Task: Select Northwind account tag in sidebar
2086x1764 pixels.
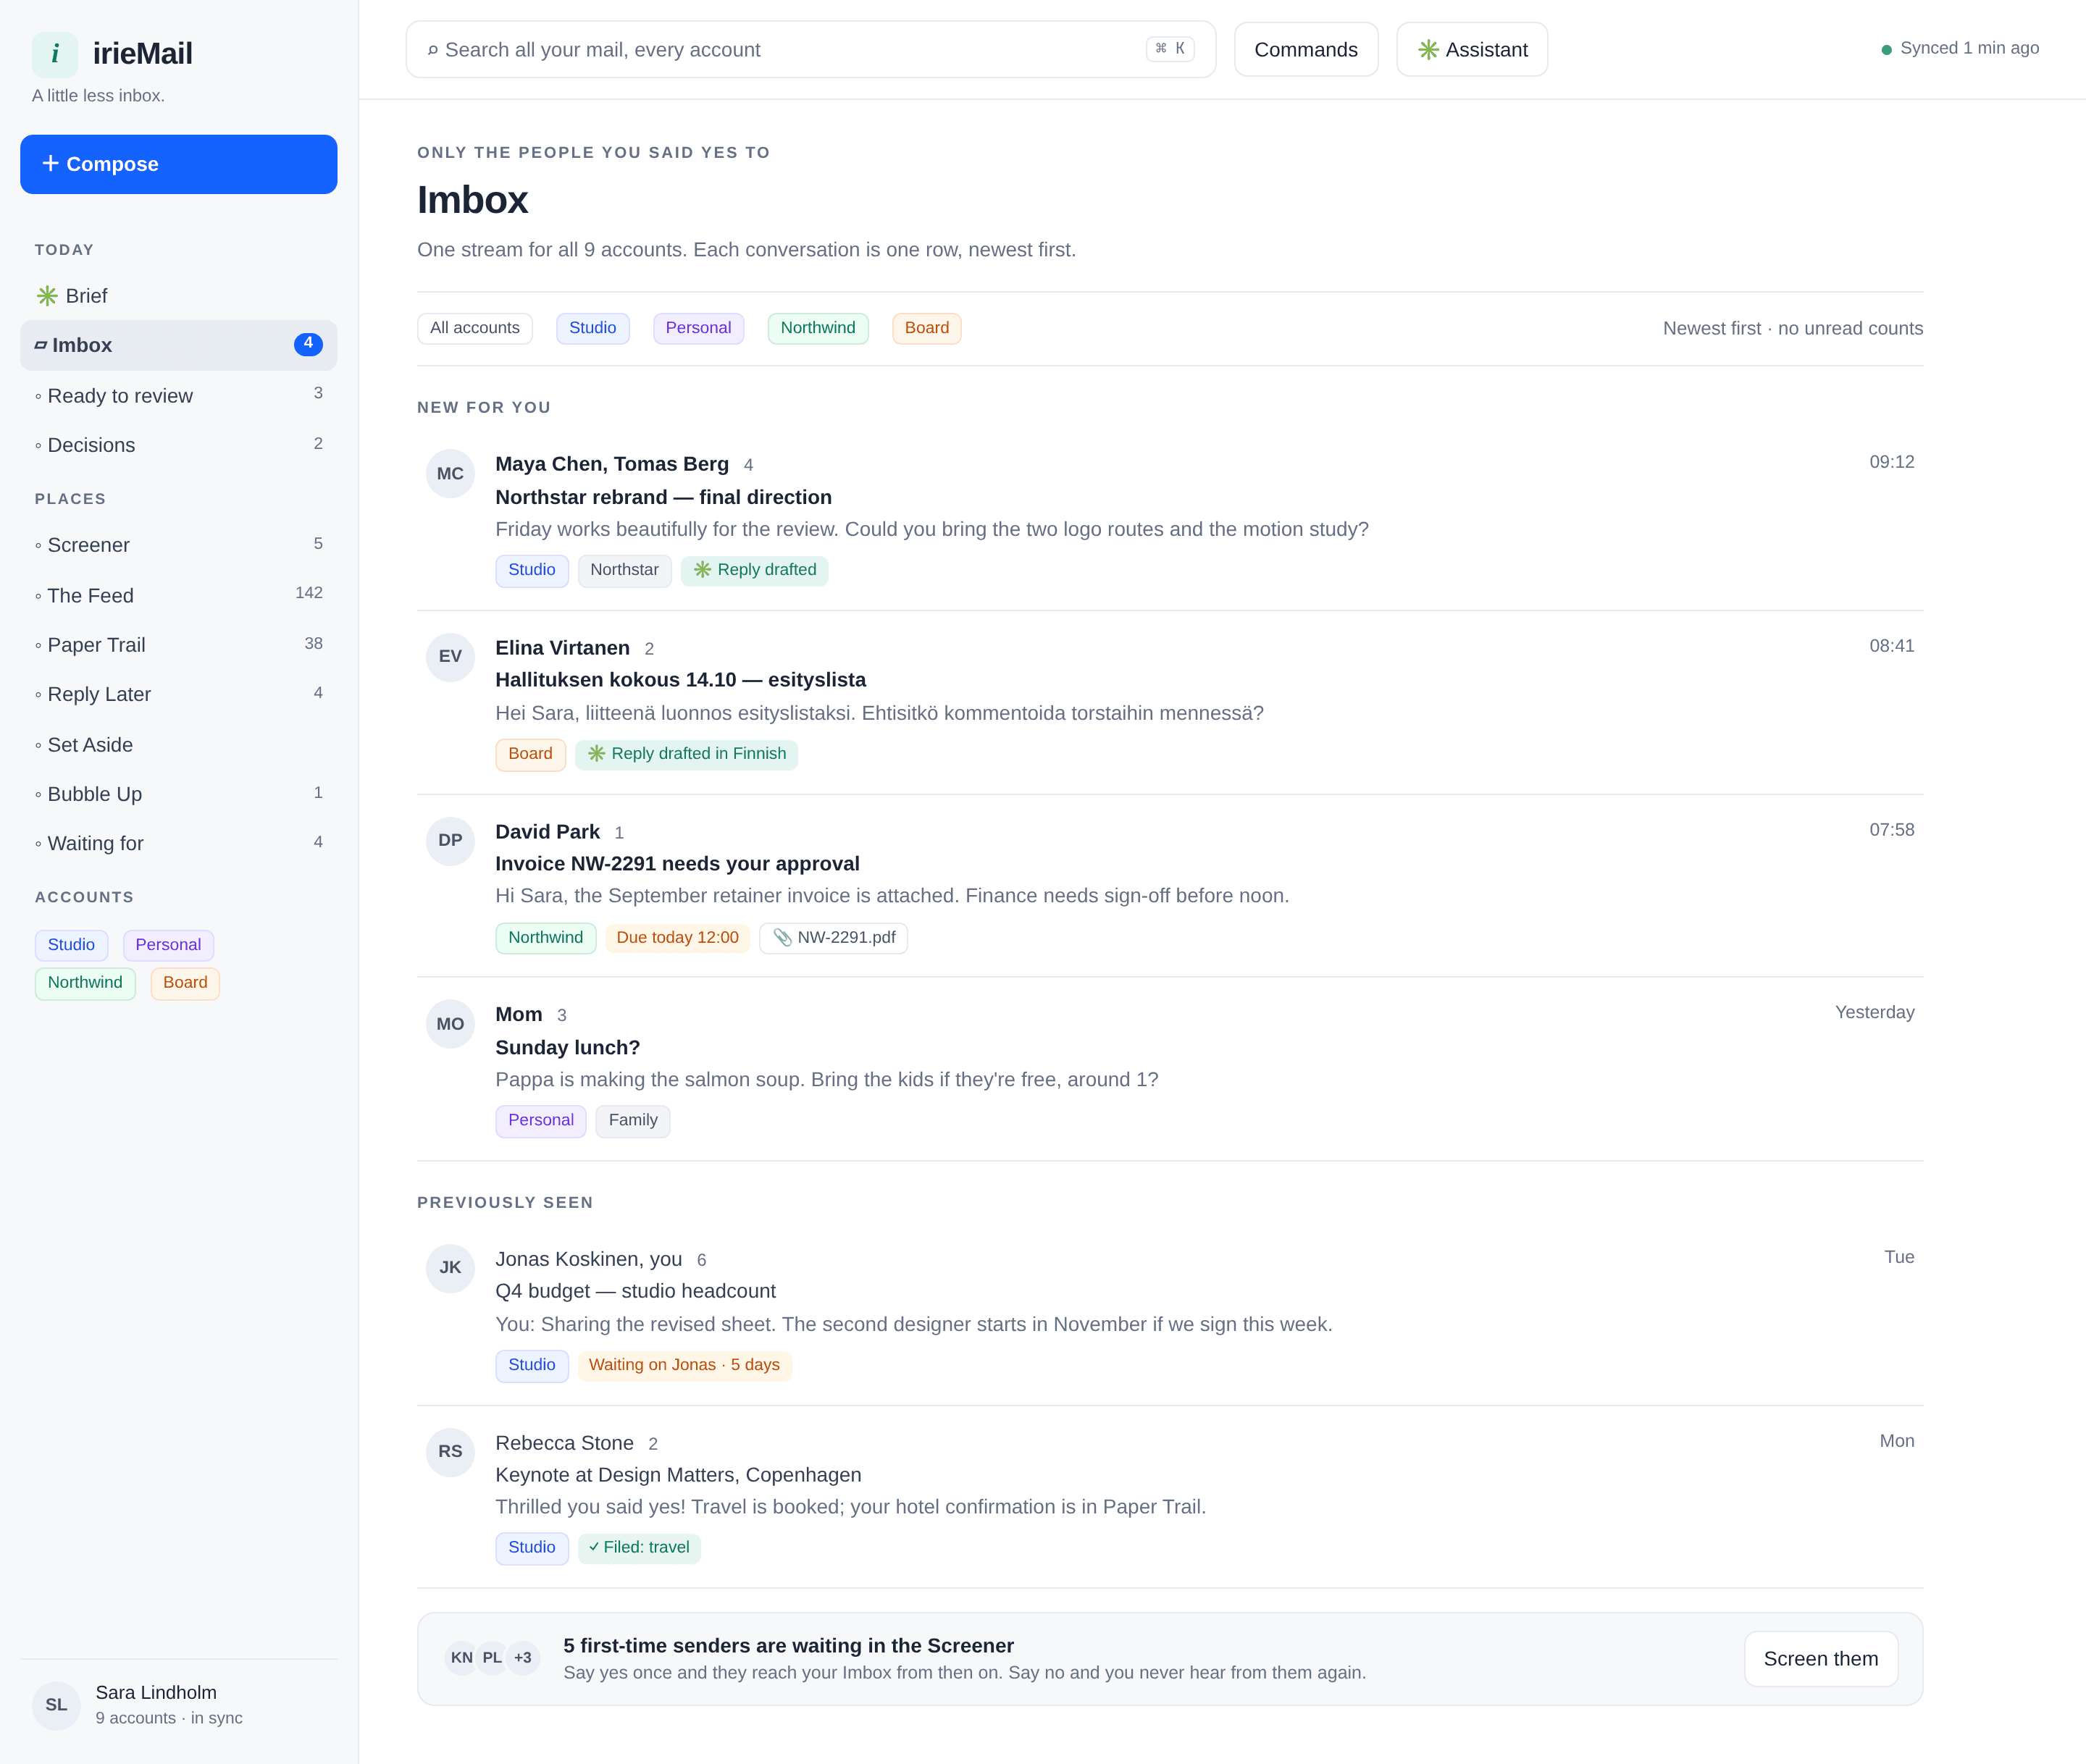Action: 85,983
